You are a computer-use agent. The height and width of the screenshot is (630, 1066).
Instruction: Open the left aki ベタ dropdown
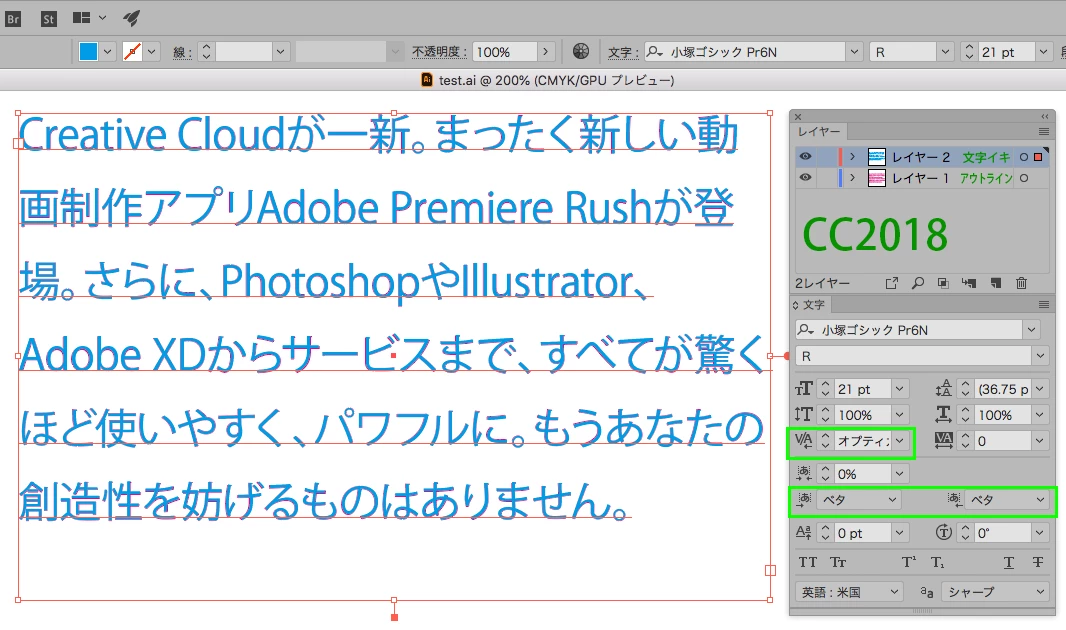coord(859,500)
